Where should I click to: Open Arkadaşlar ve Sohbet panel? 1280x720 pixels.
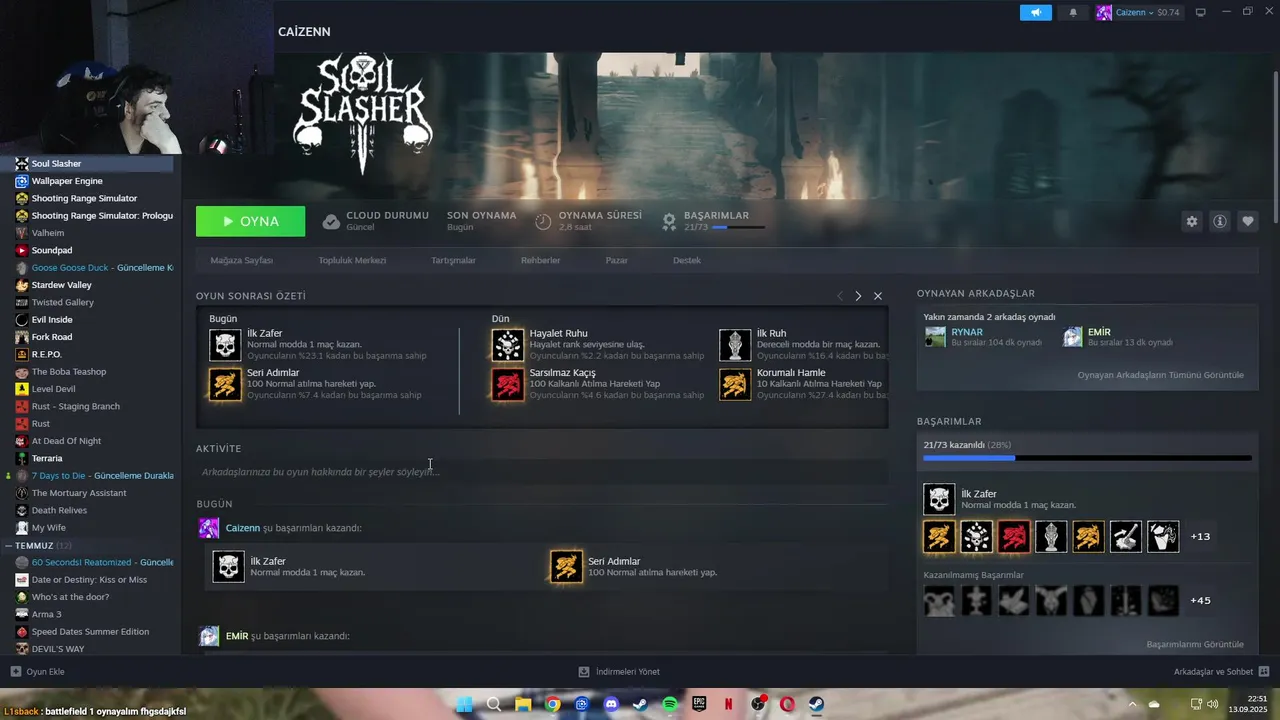[x=1221, y=672]
